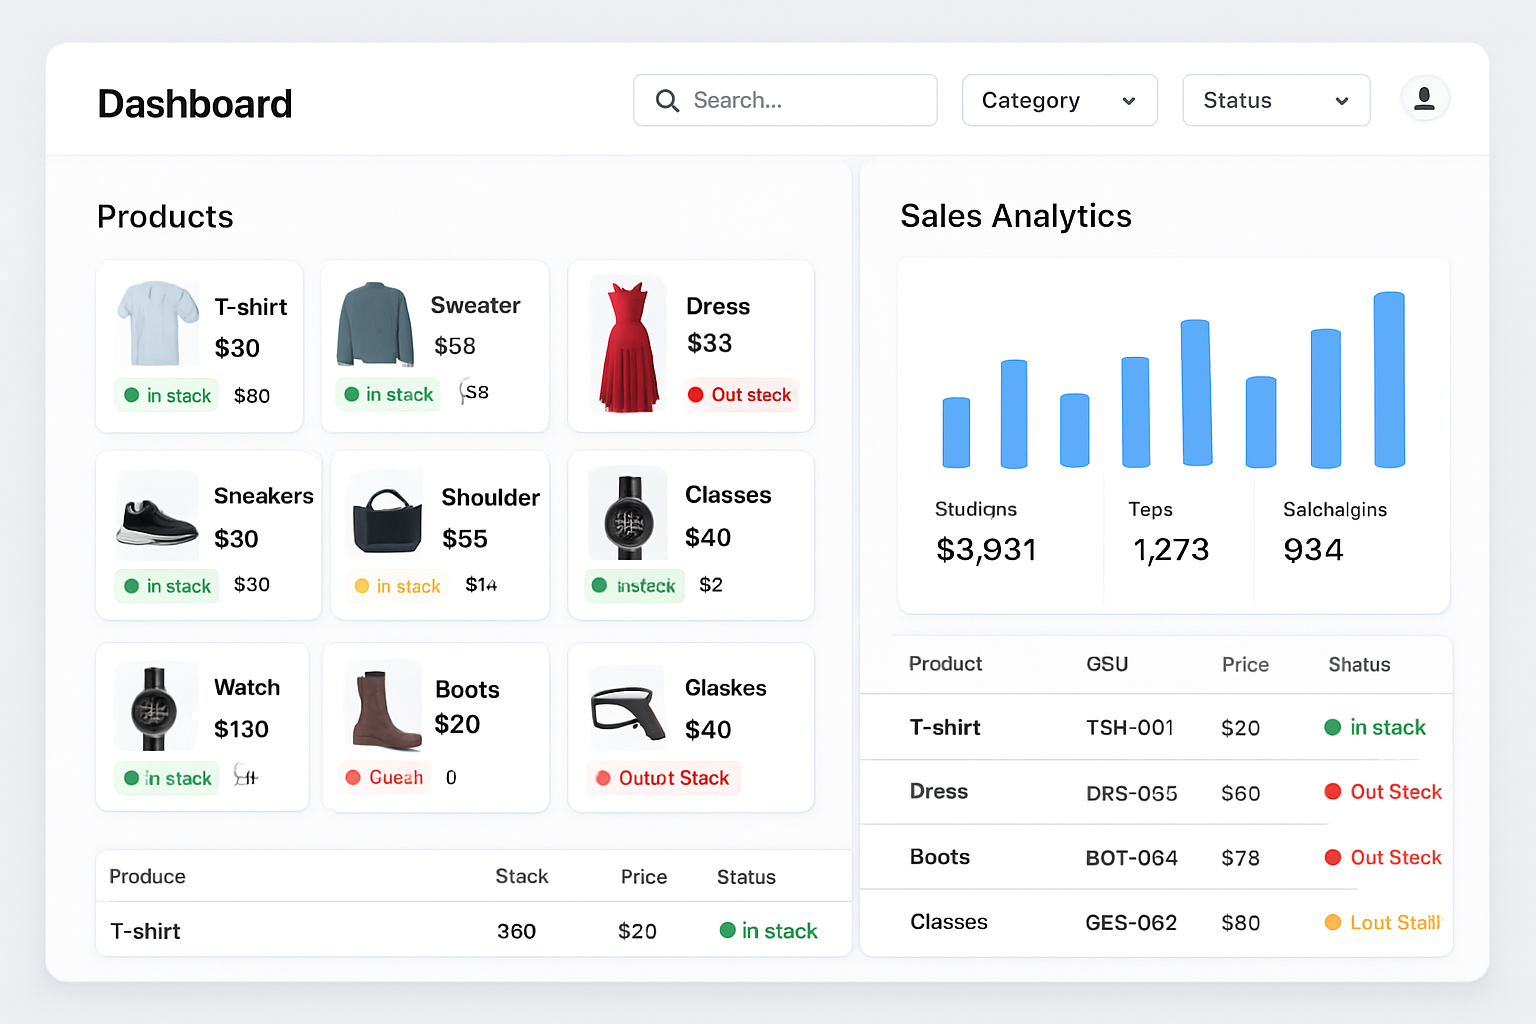The width and height of the screenshot is (1536, 1024).
Task: Open the user profile avatar
Action: pyautogui.click(x=1424, y=98)
